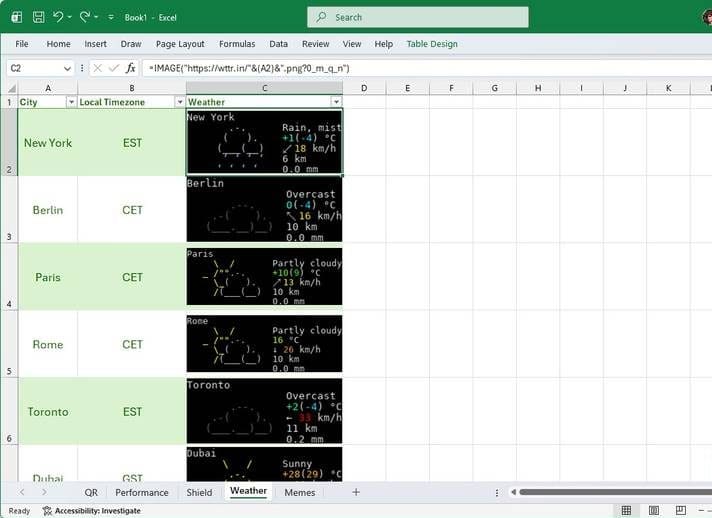Switch to the Draw ribbon tab
The width and height of the screenshot is (712, 518).
tap(131, 44)
